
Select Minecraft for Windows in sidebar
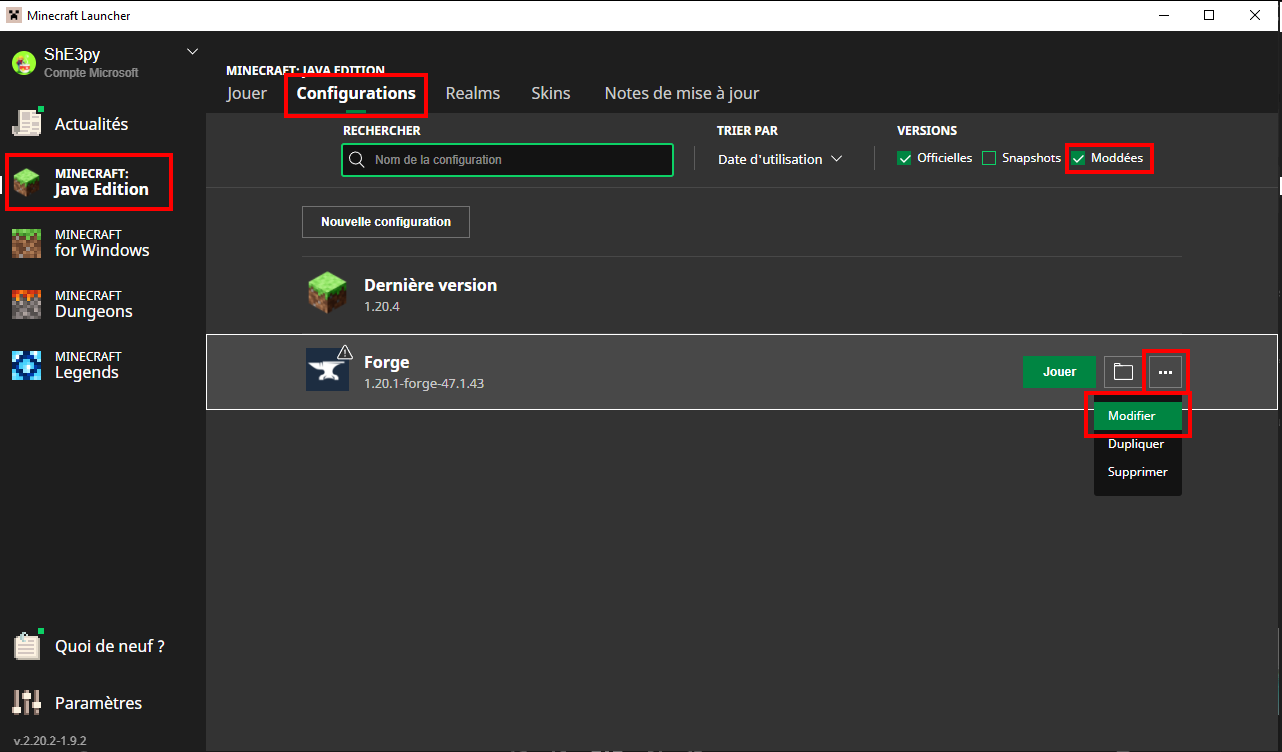coord(82,243)
